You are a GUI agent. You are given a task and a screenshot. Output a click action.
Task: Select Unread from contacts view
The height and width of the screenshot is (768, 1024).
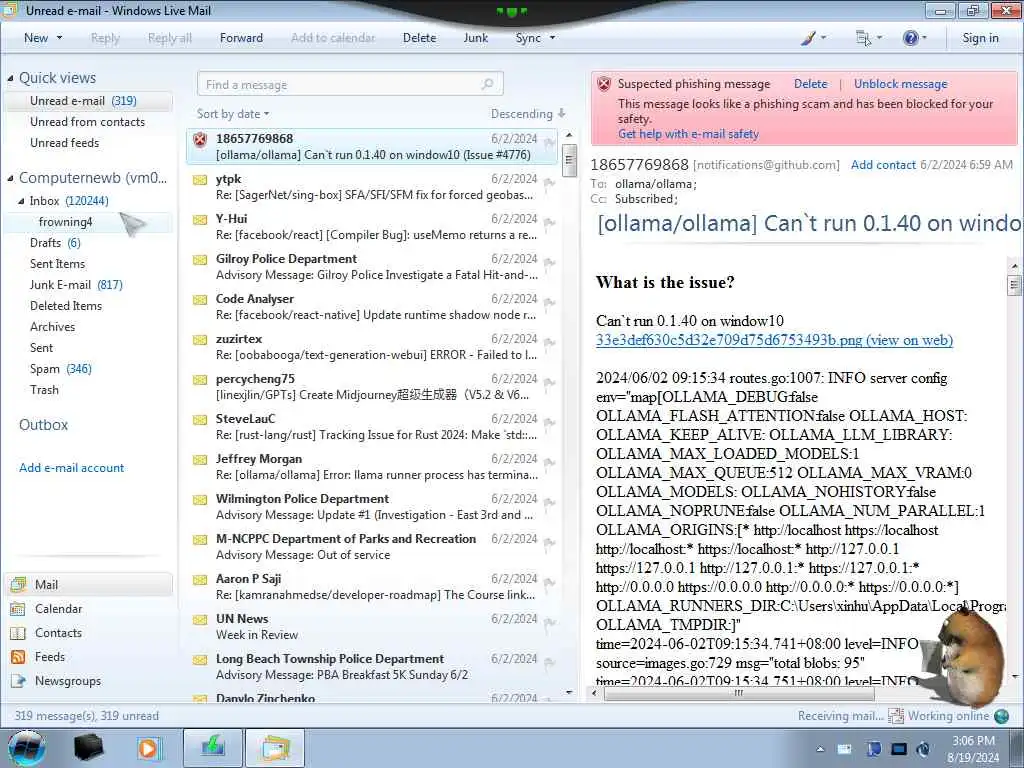[x=88, y=121]
